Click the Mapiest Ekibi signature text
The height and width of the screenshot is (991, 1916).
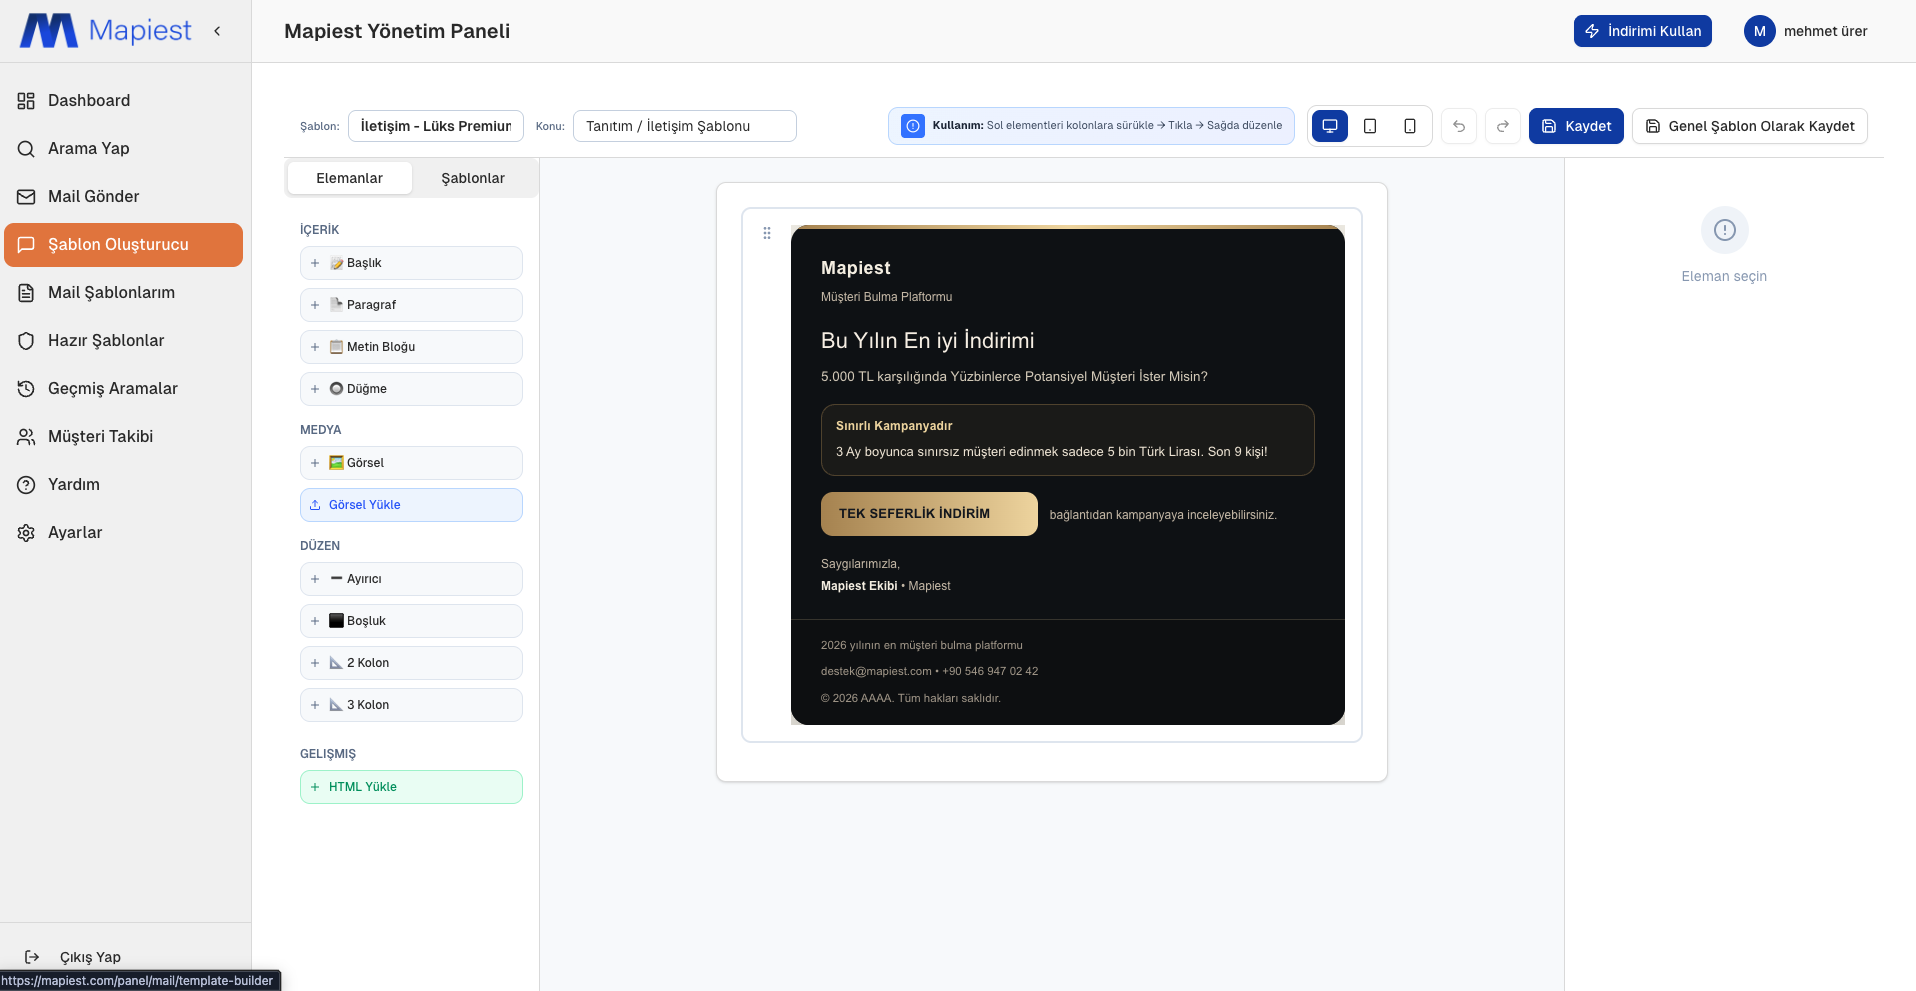click(x=859, y=586)
